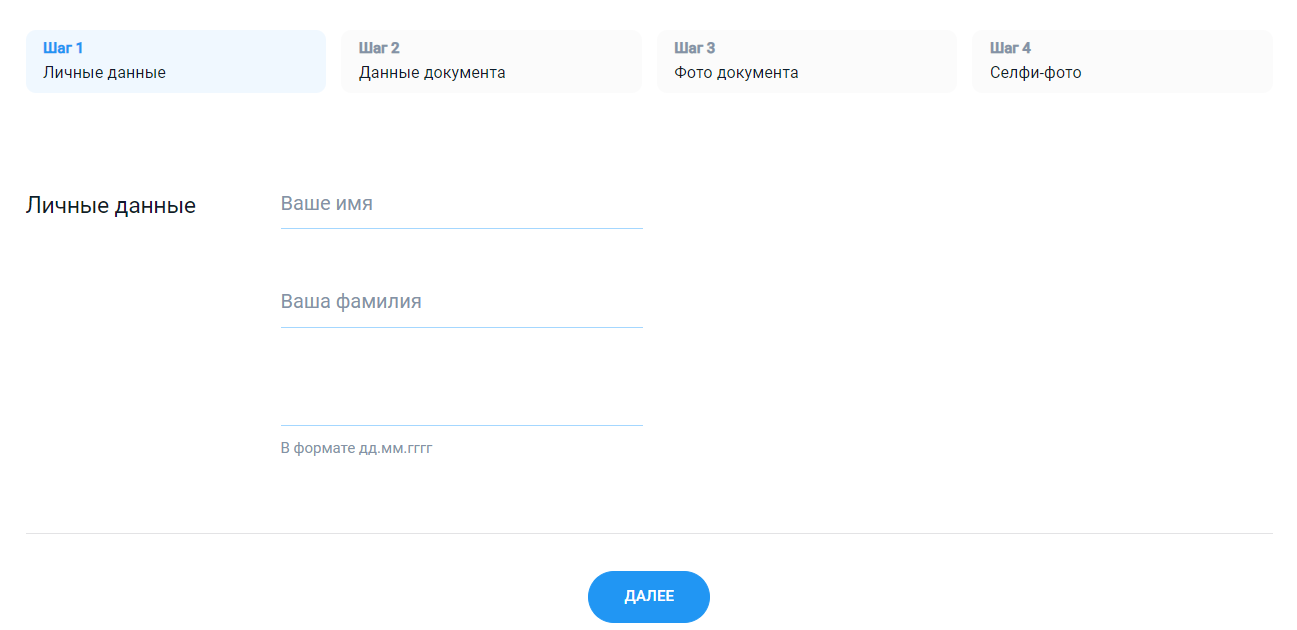Click the Ваша фамилия placeholder text

click(x=351, y=302)
